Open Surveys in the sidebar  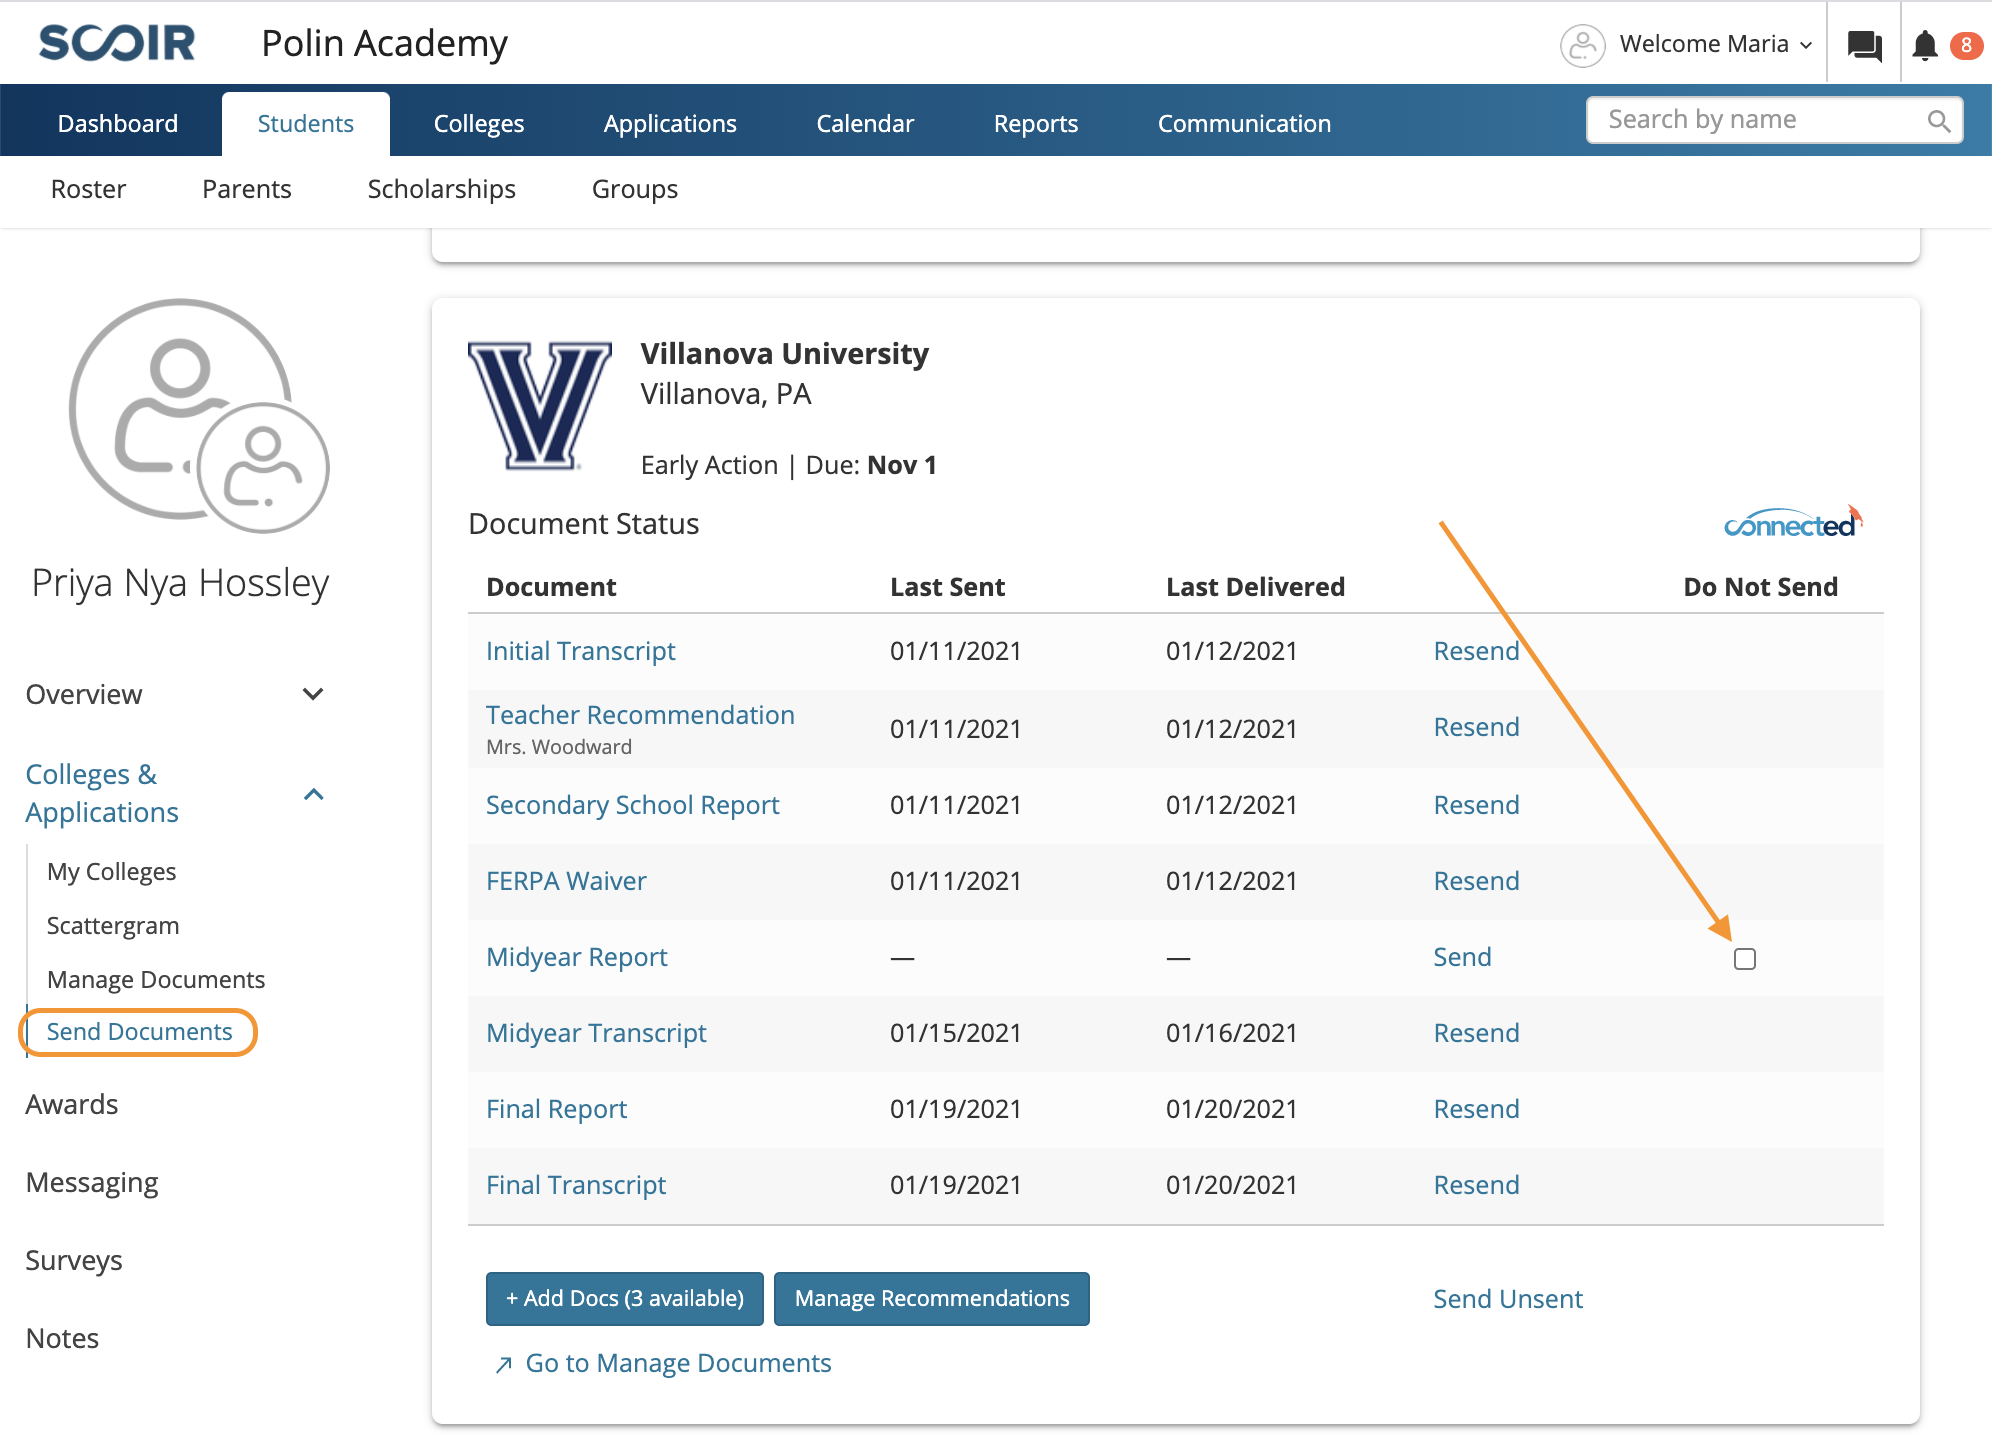click(74, 1260)
